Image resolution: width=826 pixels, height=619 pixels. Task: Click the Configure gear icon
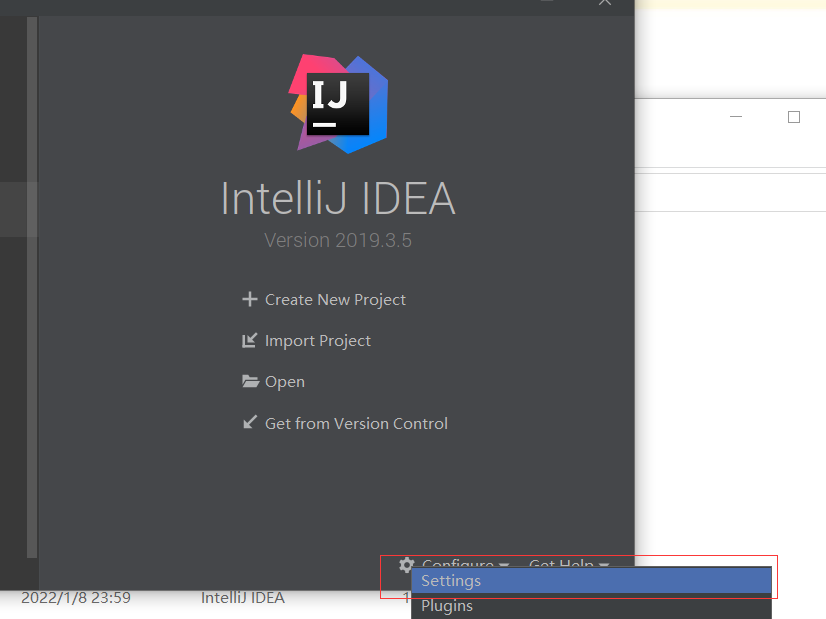click(x=406, y=564)
